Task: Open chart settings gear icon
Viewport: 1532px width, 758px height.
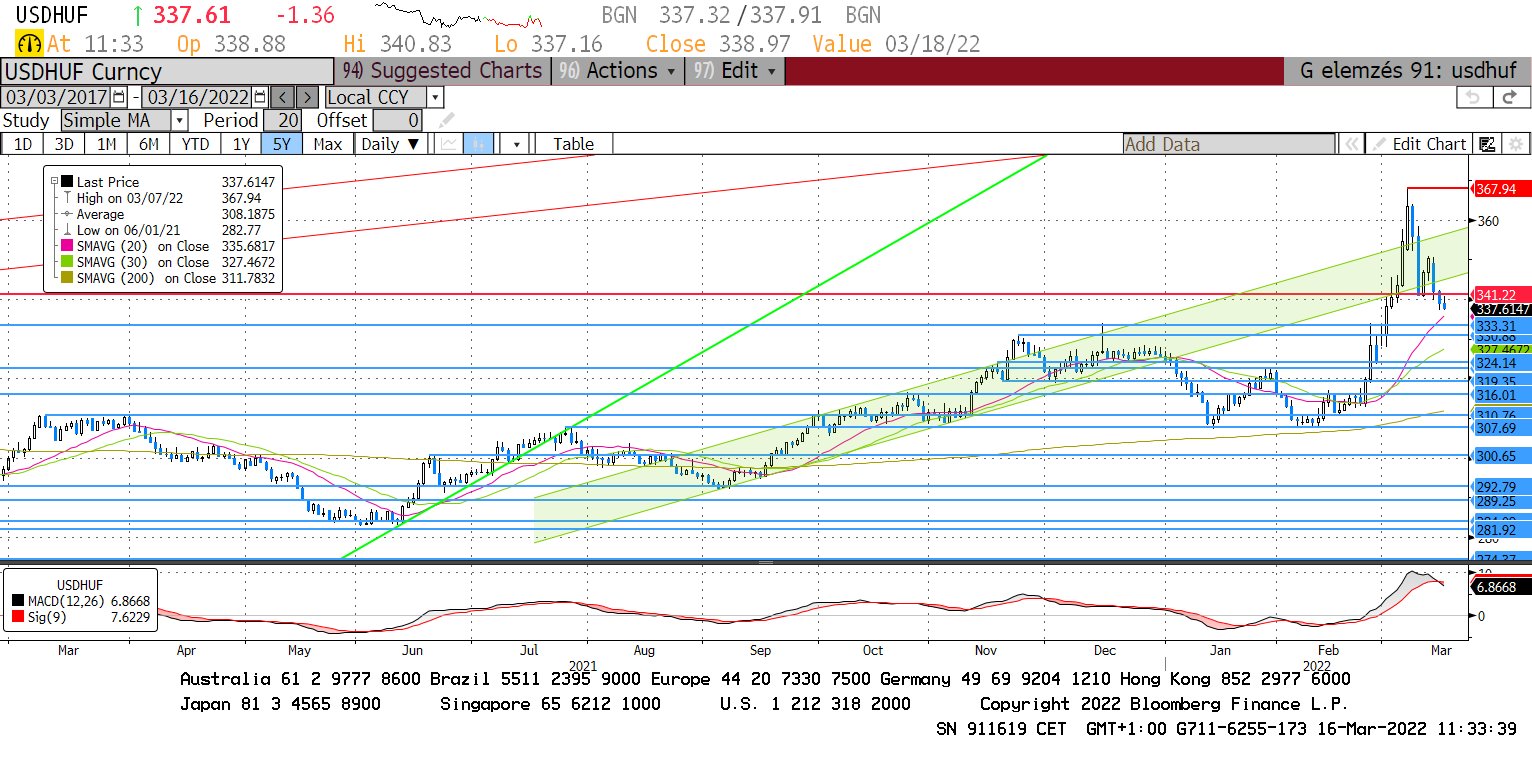Action: [1517, 144]
